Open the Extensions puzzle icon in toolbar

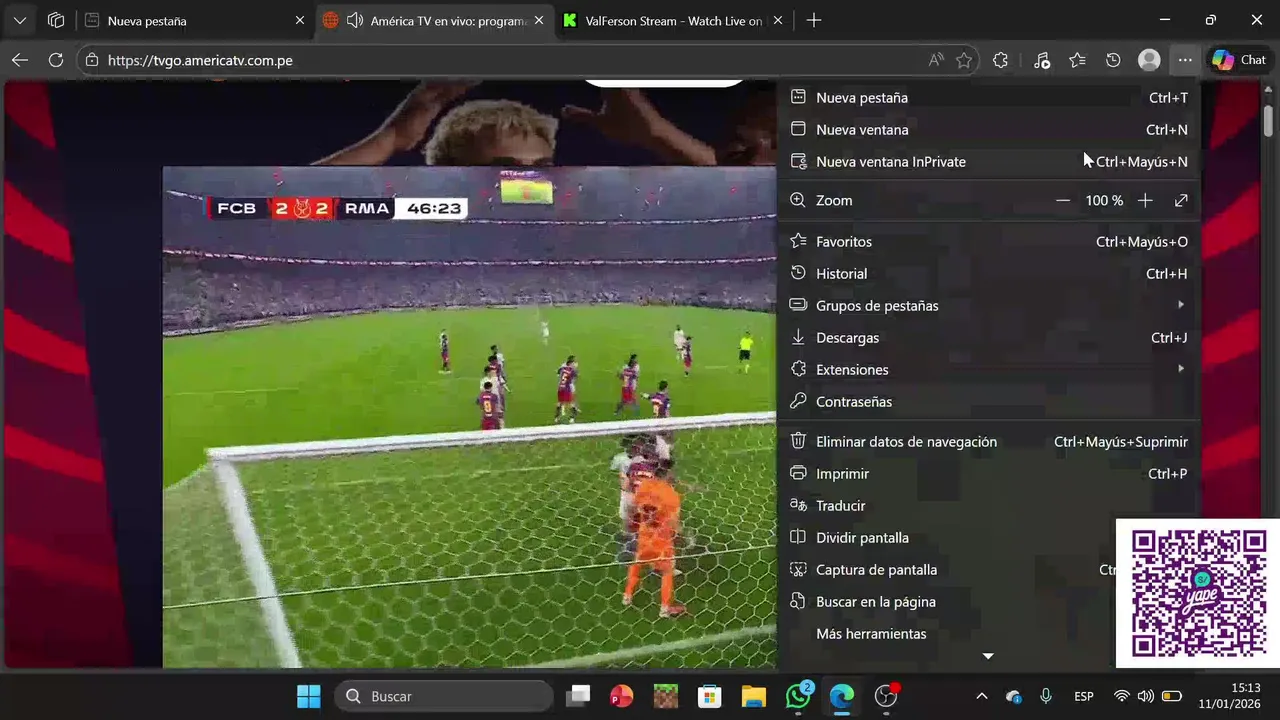coord(1001,60)
